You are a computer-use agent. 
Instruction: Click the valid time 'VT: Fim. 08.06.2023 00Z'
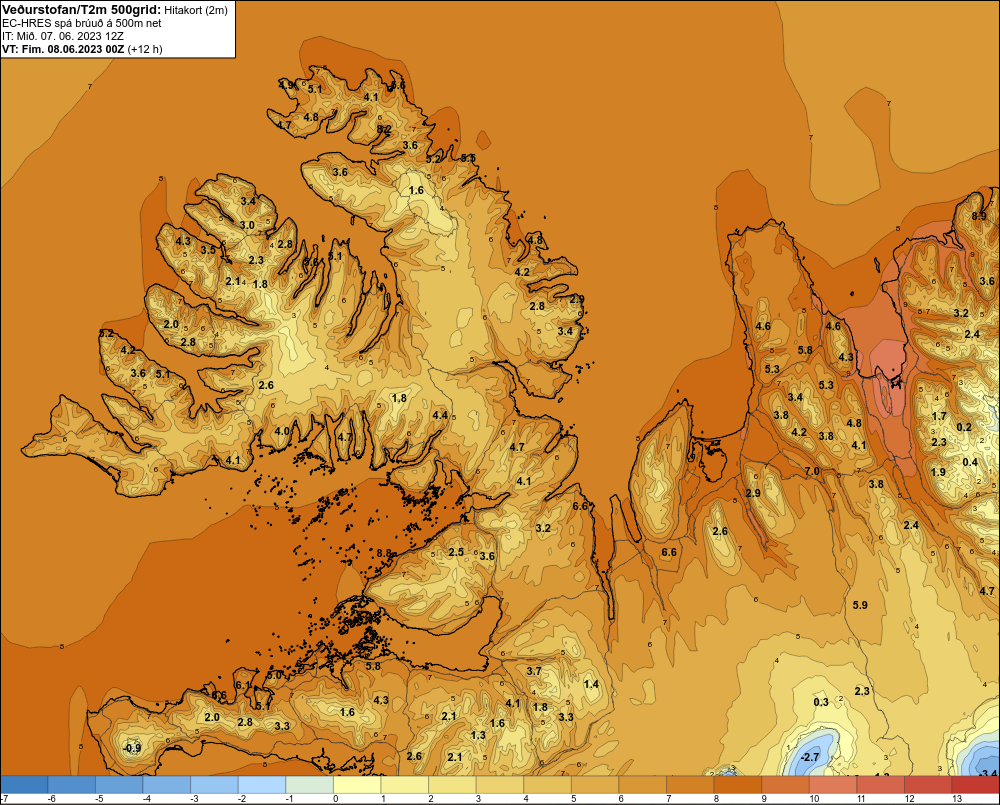pos(63,49)
